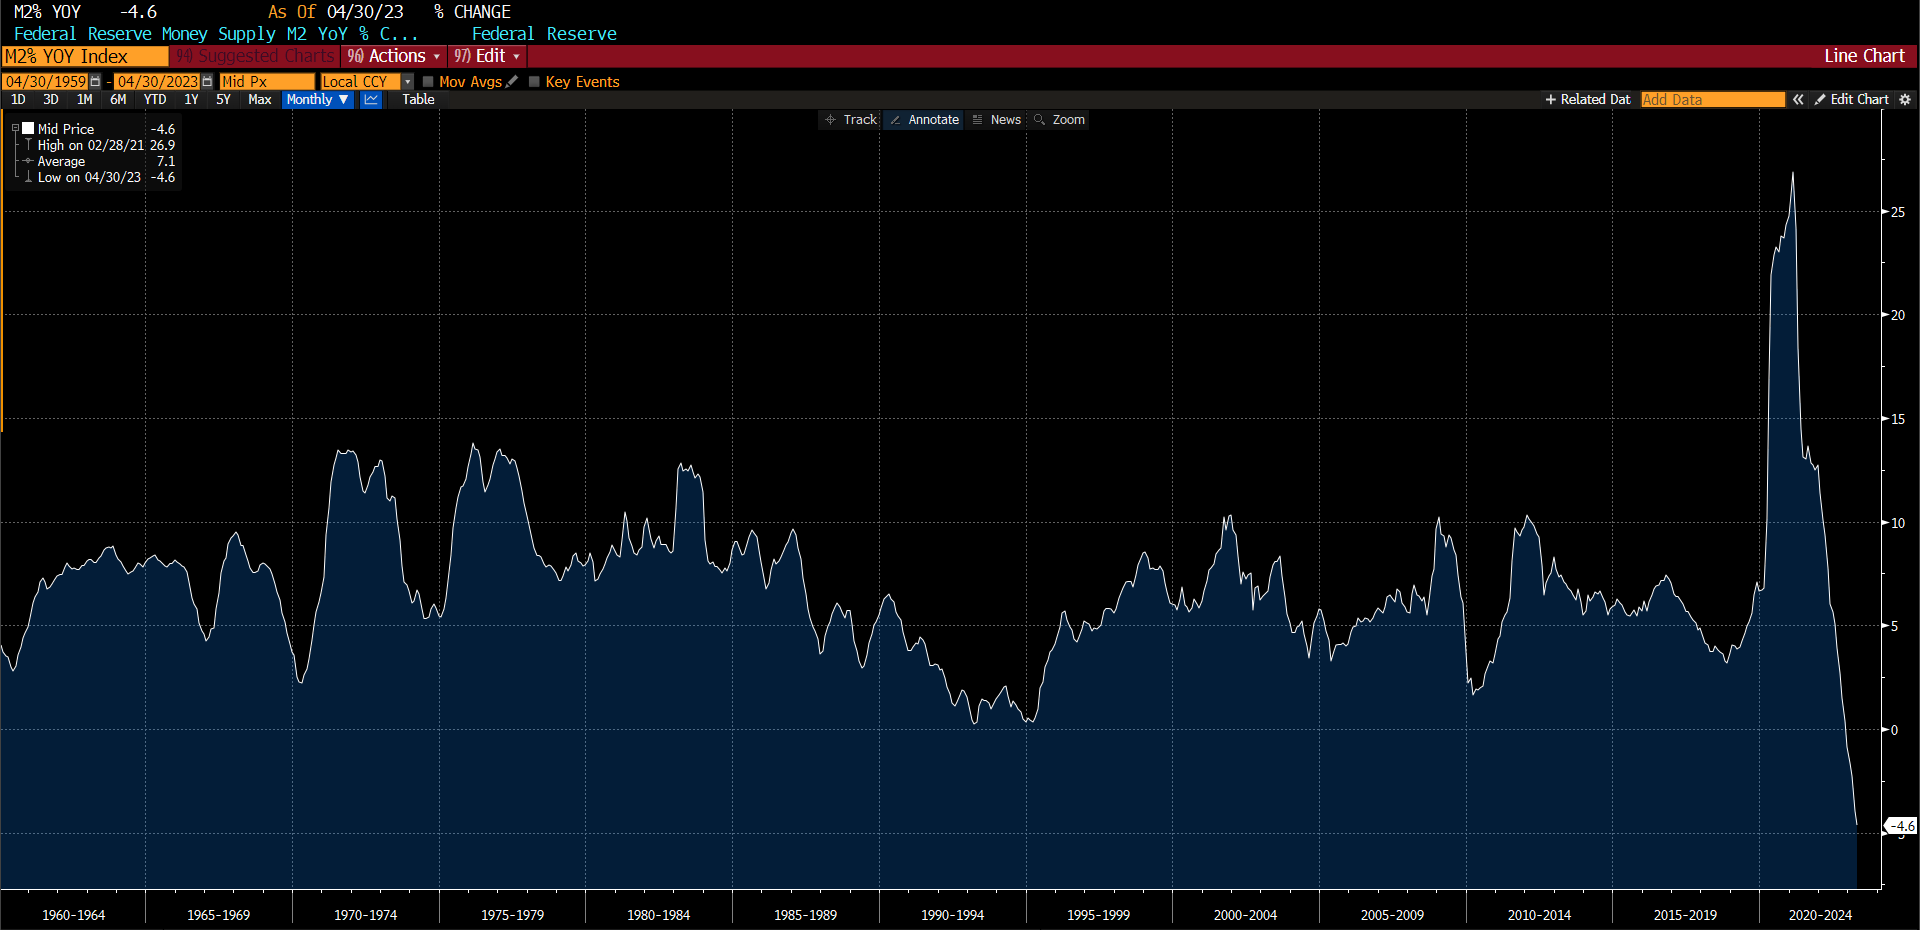
Task: Click Edit Chart pencil button
Action: click(1852, 100)
